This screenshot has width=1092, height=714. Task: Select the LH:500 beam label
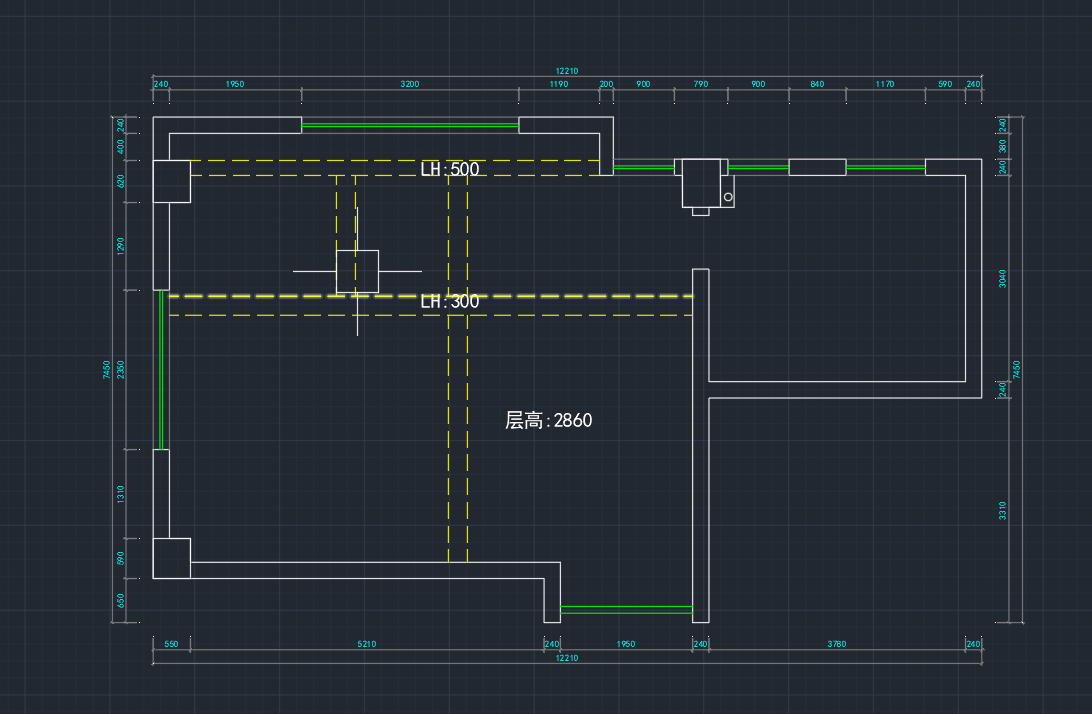coord(450,169)
